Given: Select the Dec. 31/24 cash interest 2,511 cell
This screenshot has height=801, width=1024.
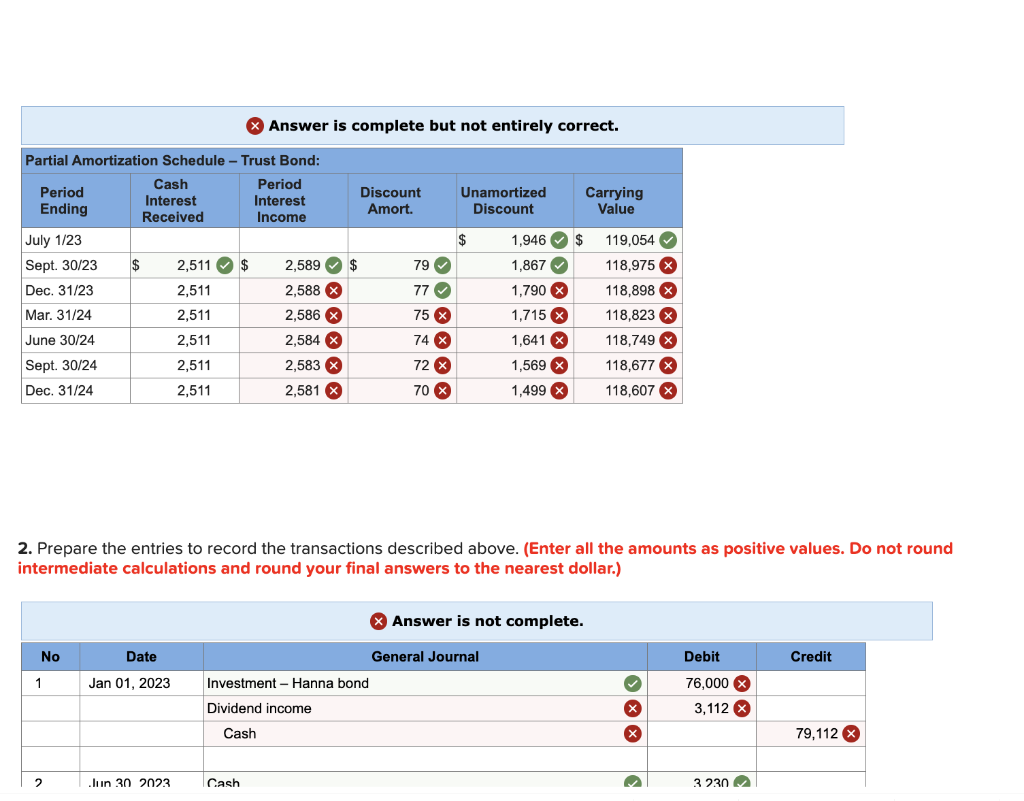Looking at the screenshot, I should click(x=185, y=390).
